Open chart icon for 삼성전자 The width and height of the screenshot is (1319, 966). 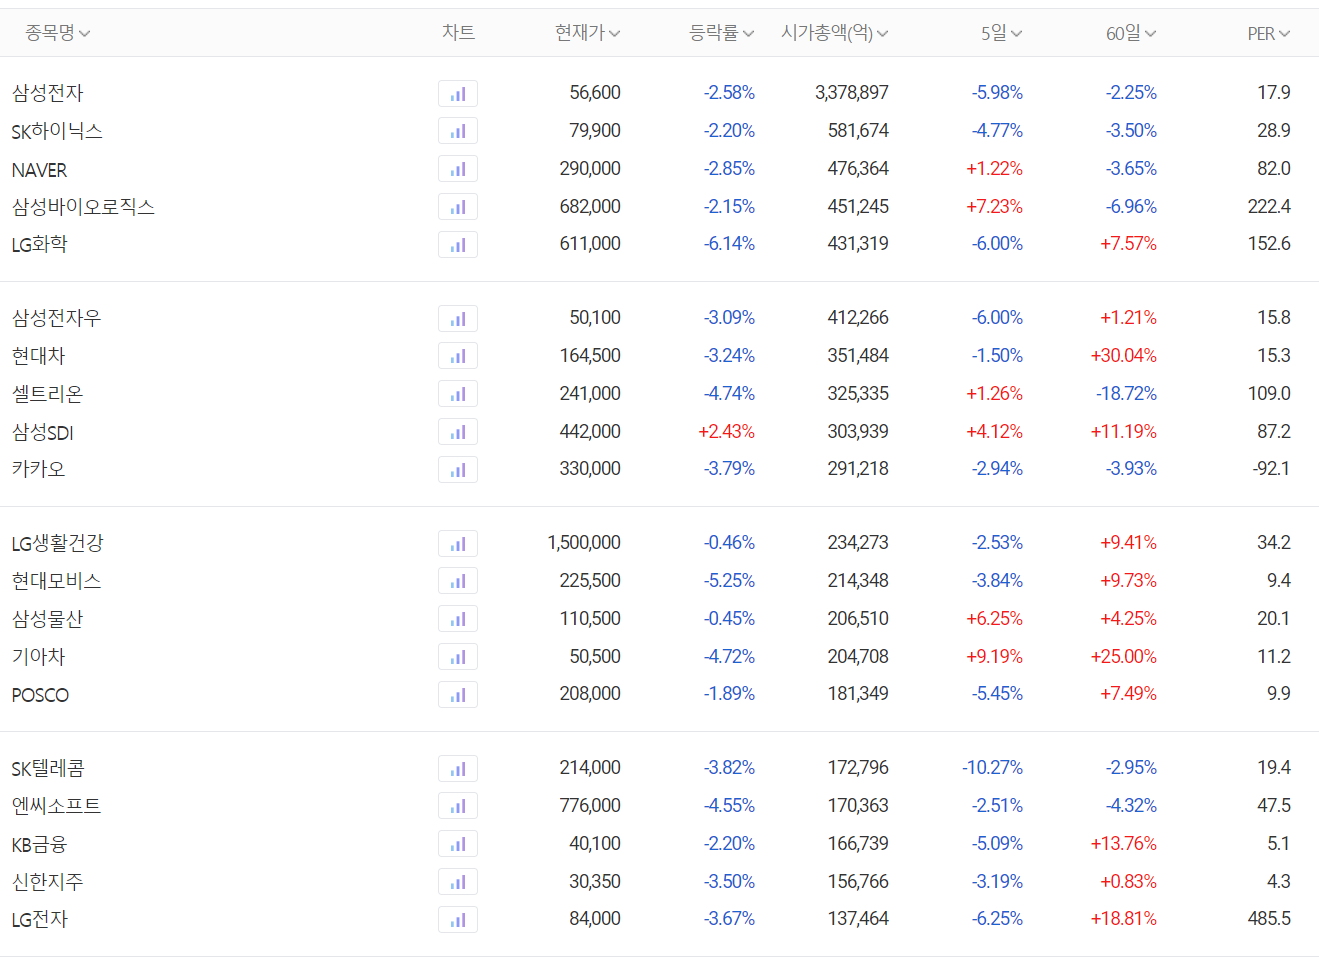point(458,94)
